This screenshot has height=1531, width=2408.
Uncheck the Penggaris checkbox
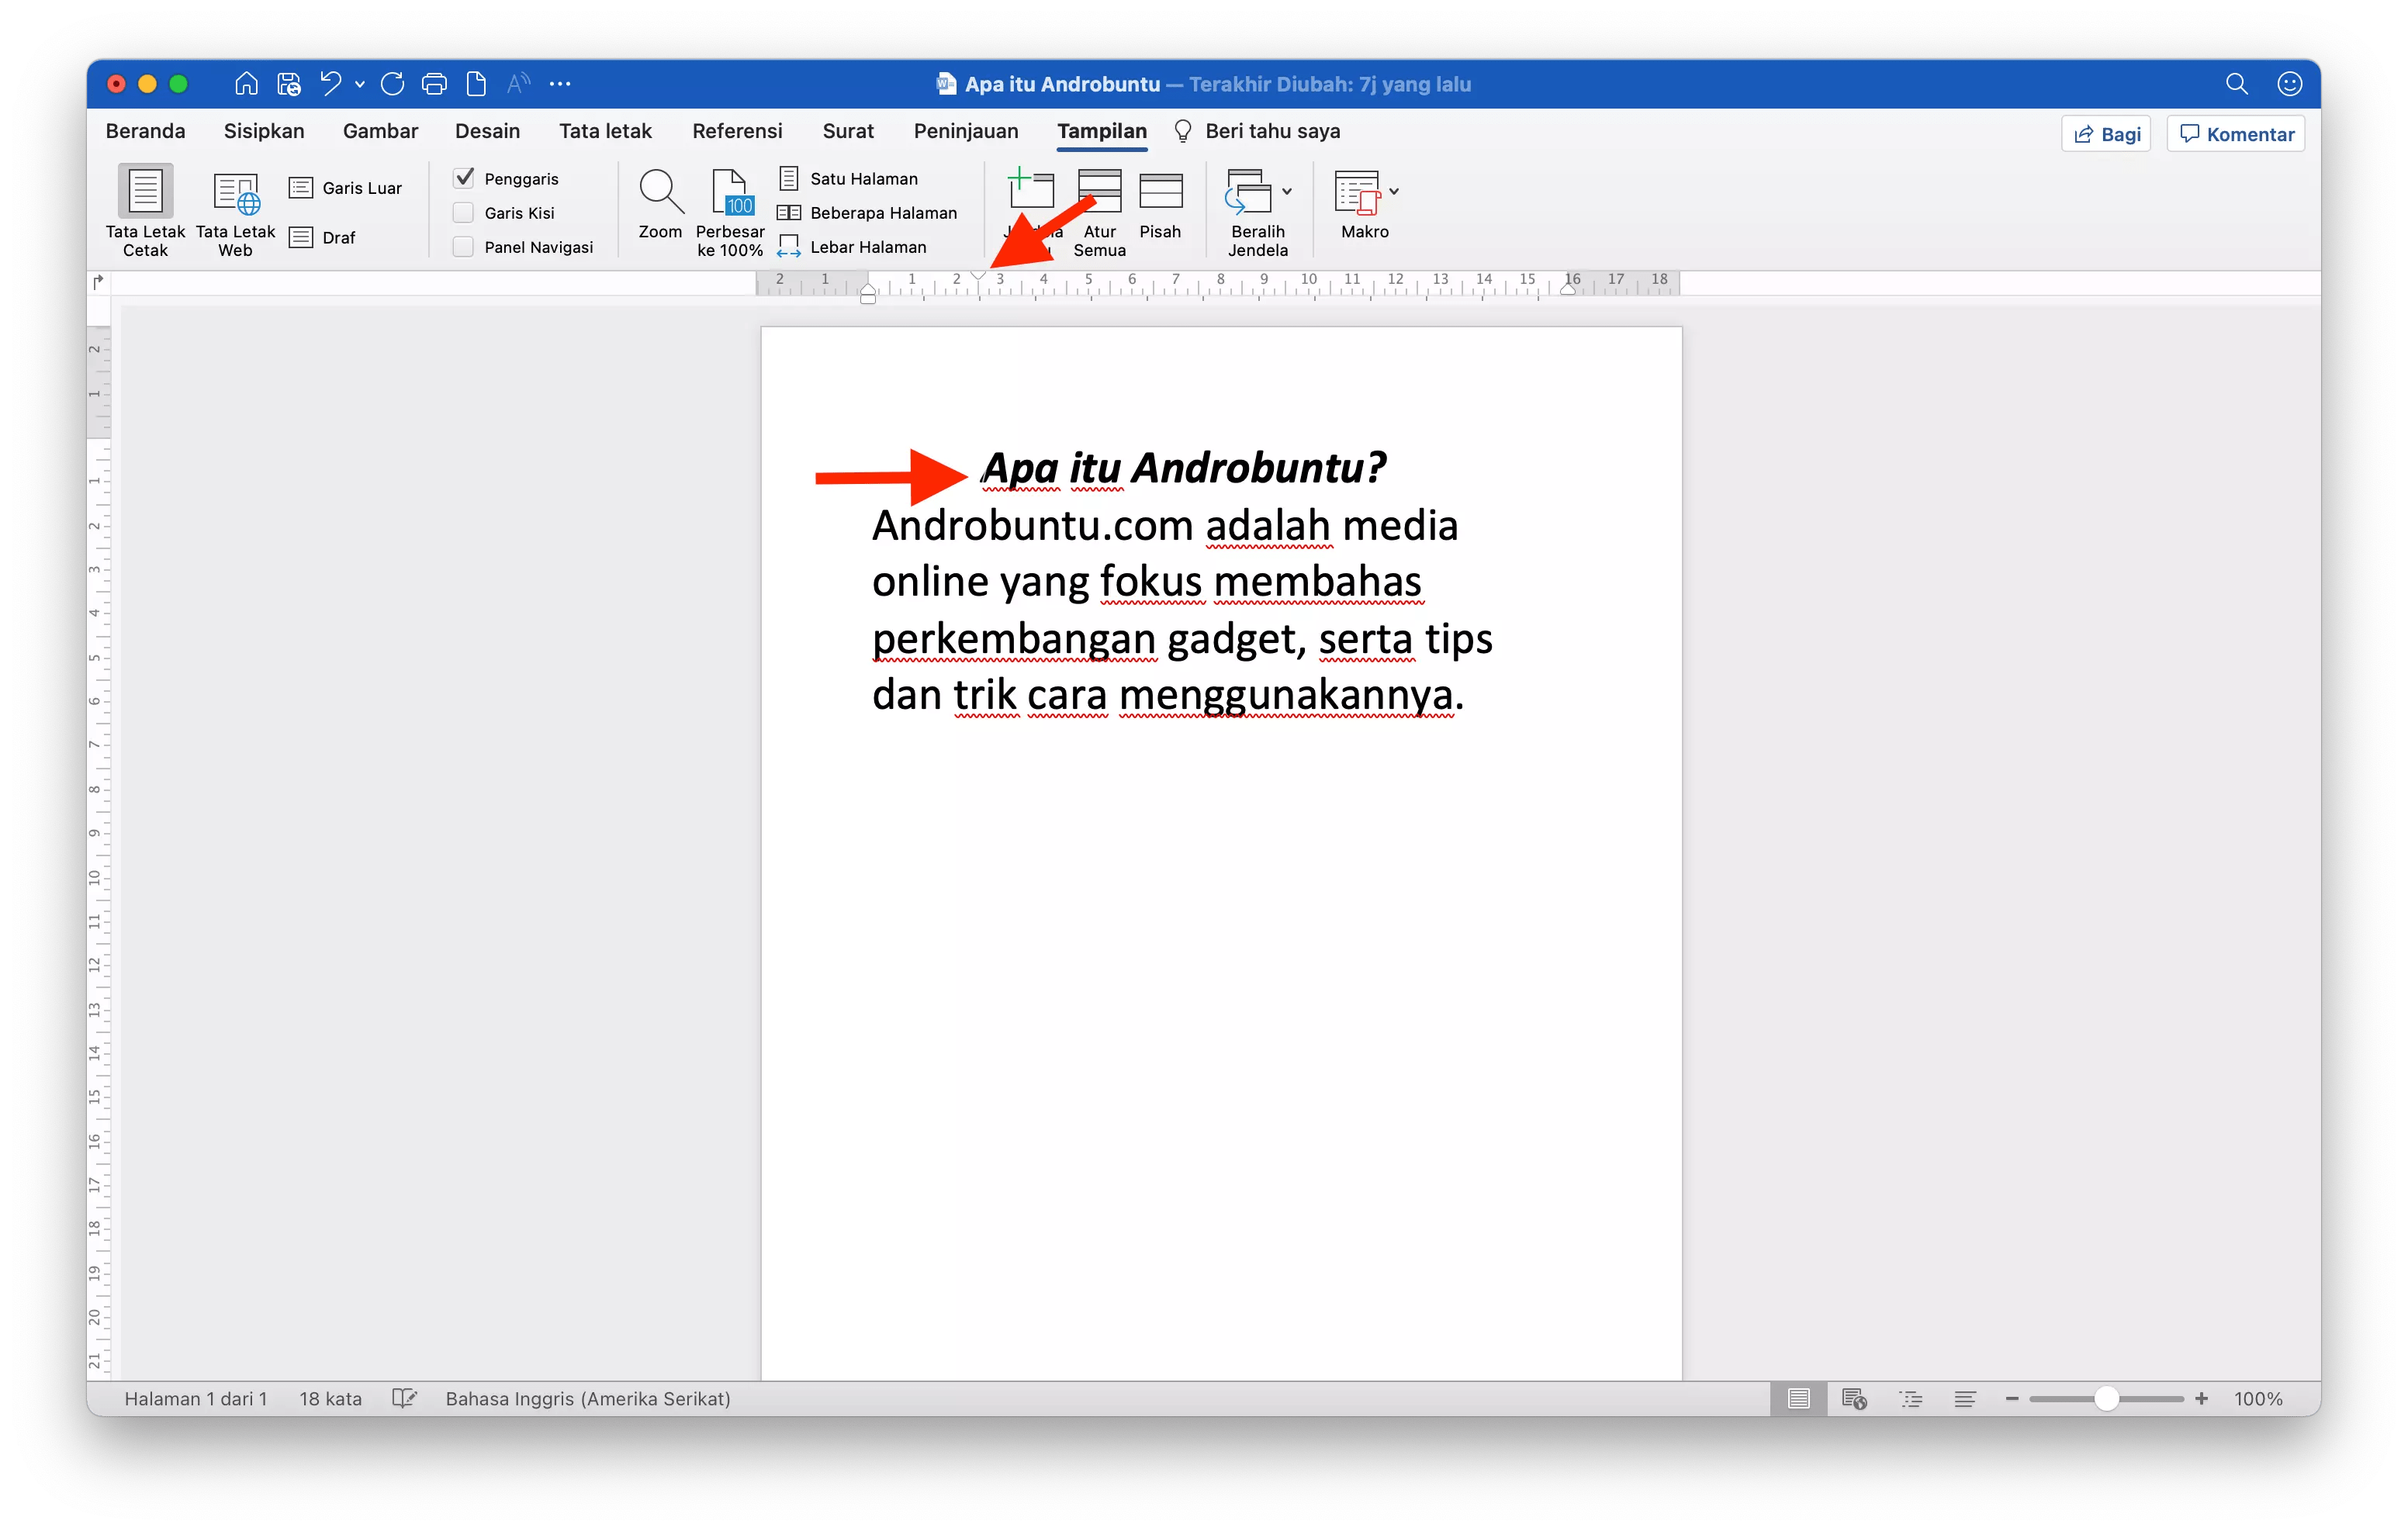coord(463,177)
